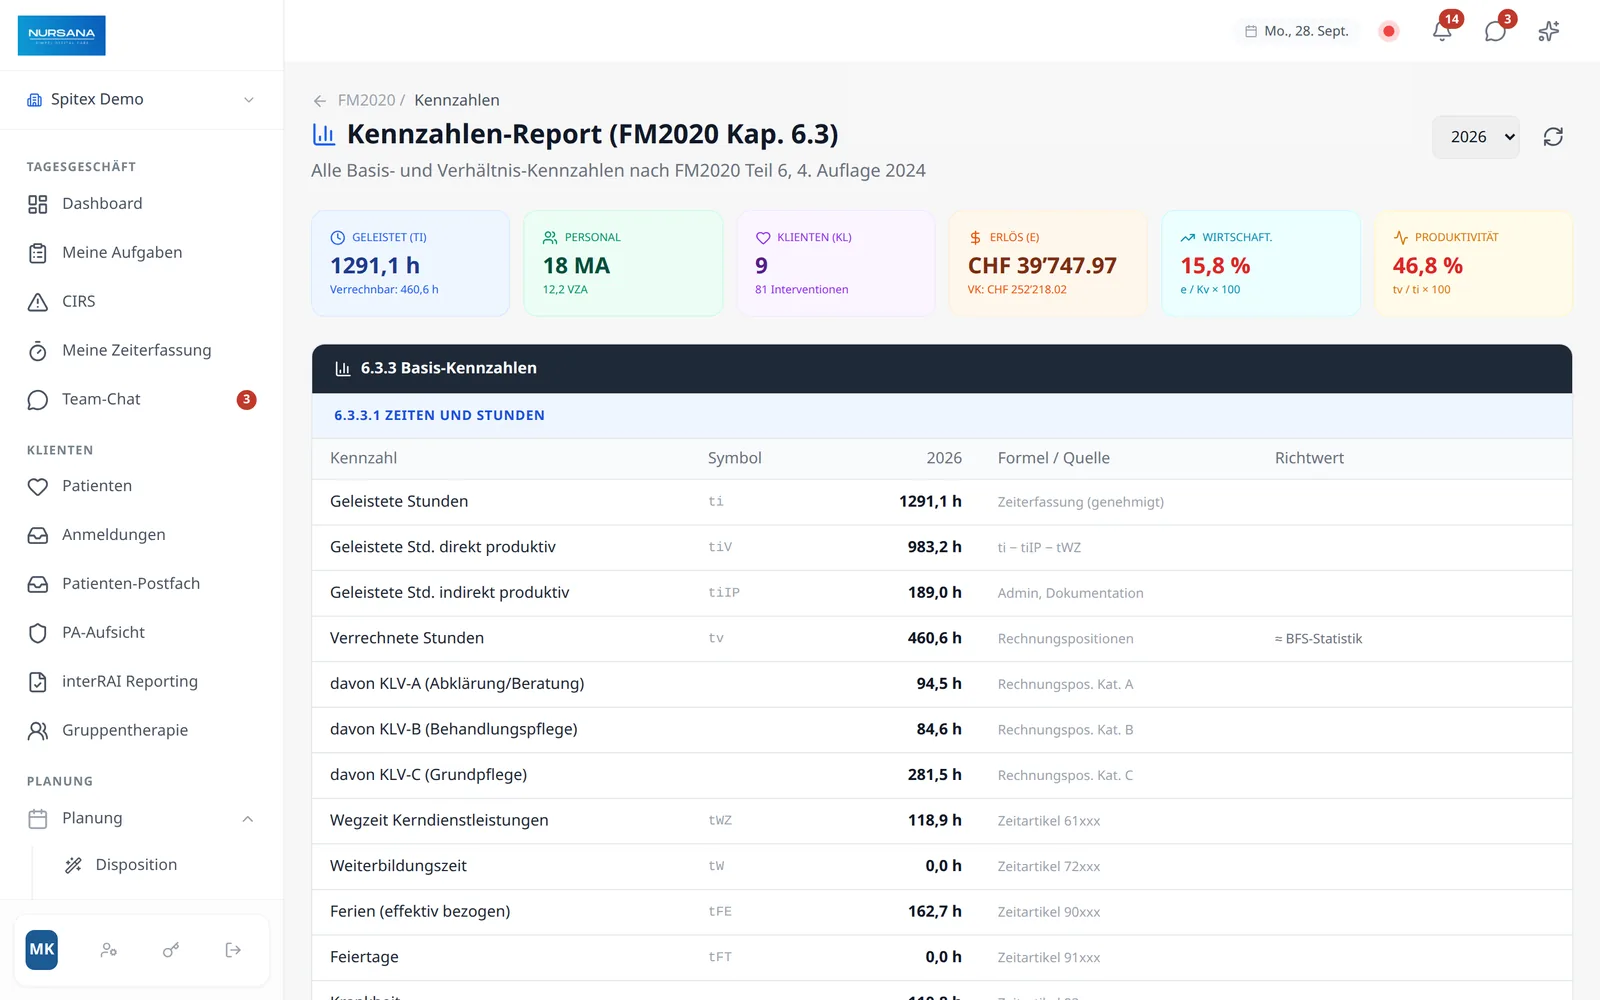Log out via the exit icon
Viewport: 1600px width, 1000px height.
pyautogui.click(x=233, y=950)
